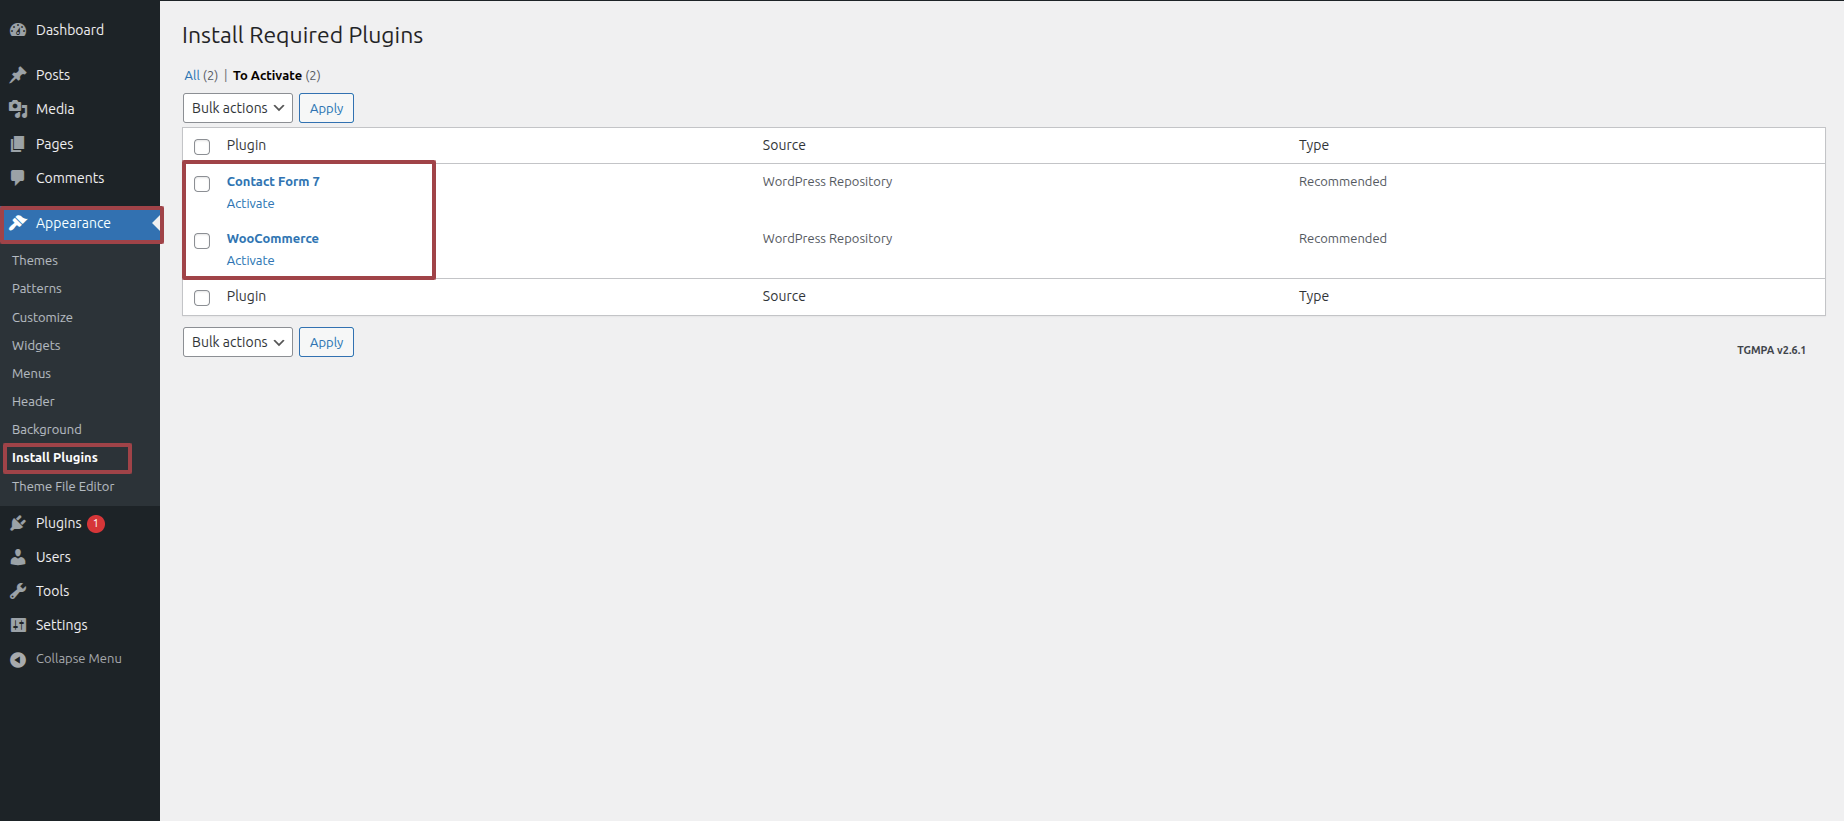Open Widgets submenu item
Image resolution: width=1844 pixels, height=821 pixels.
[36, 345]
